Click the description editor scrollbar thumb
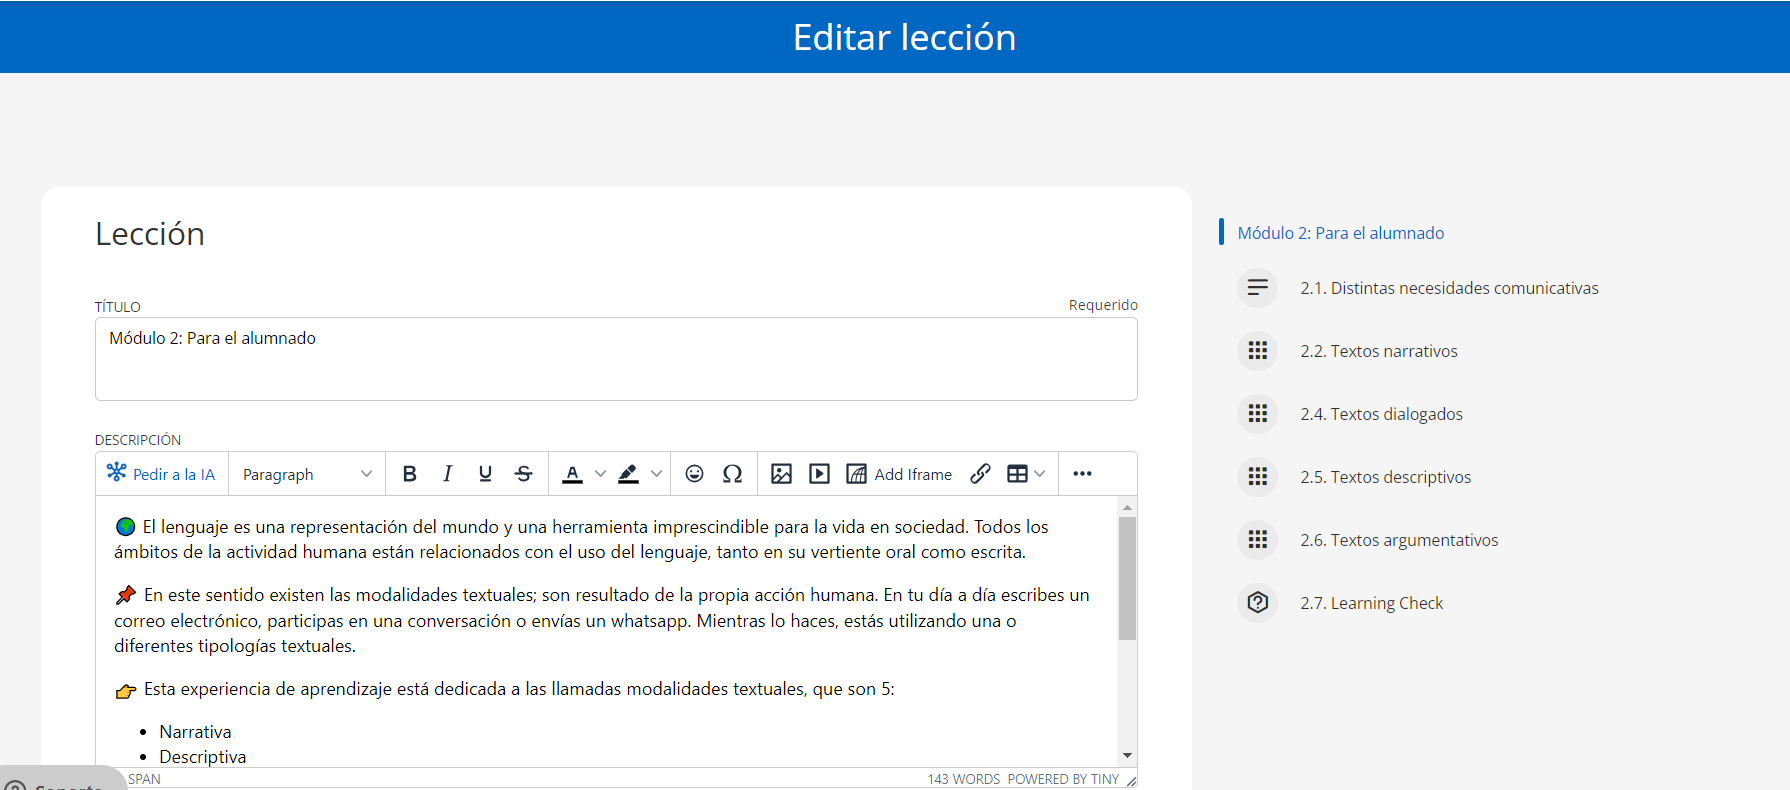Image resolution: width=1790 pixels, height=790 pixels. click(x=1127, y=578)
